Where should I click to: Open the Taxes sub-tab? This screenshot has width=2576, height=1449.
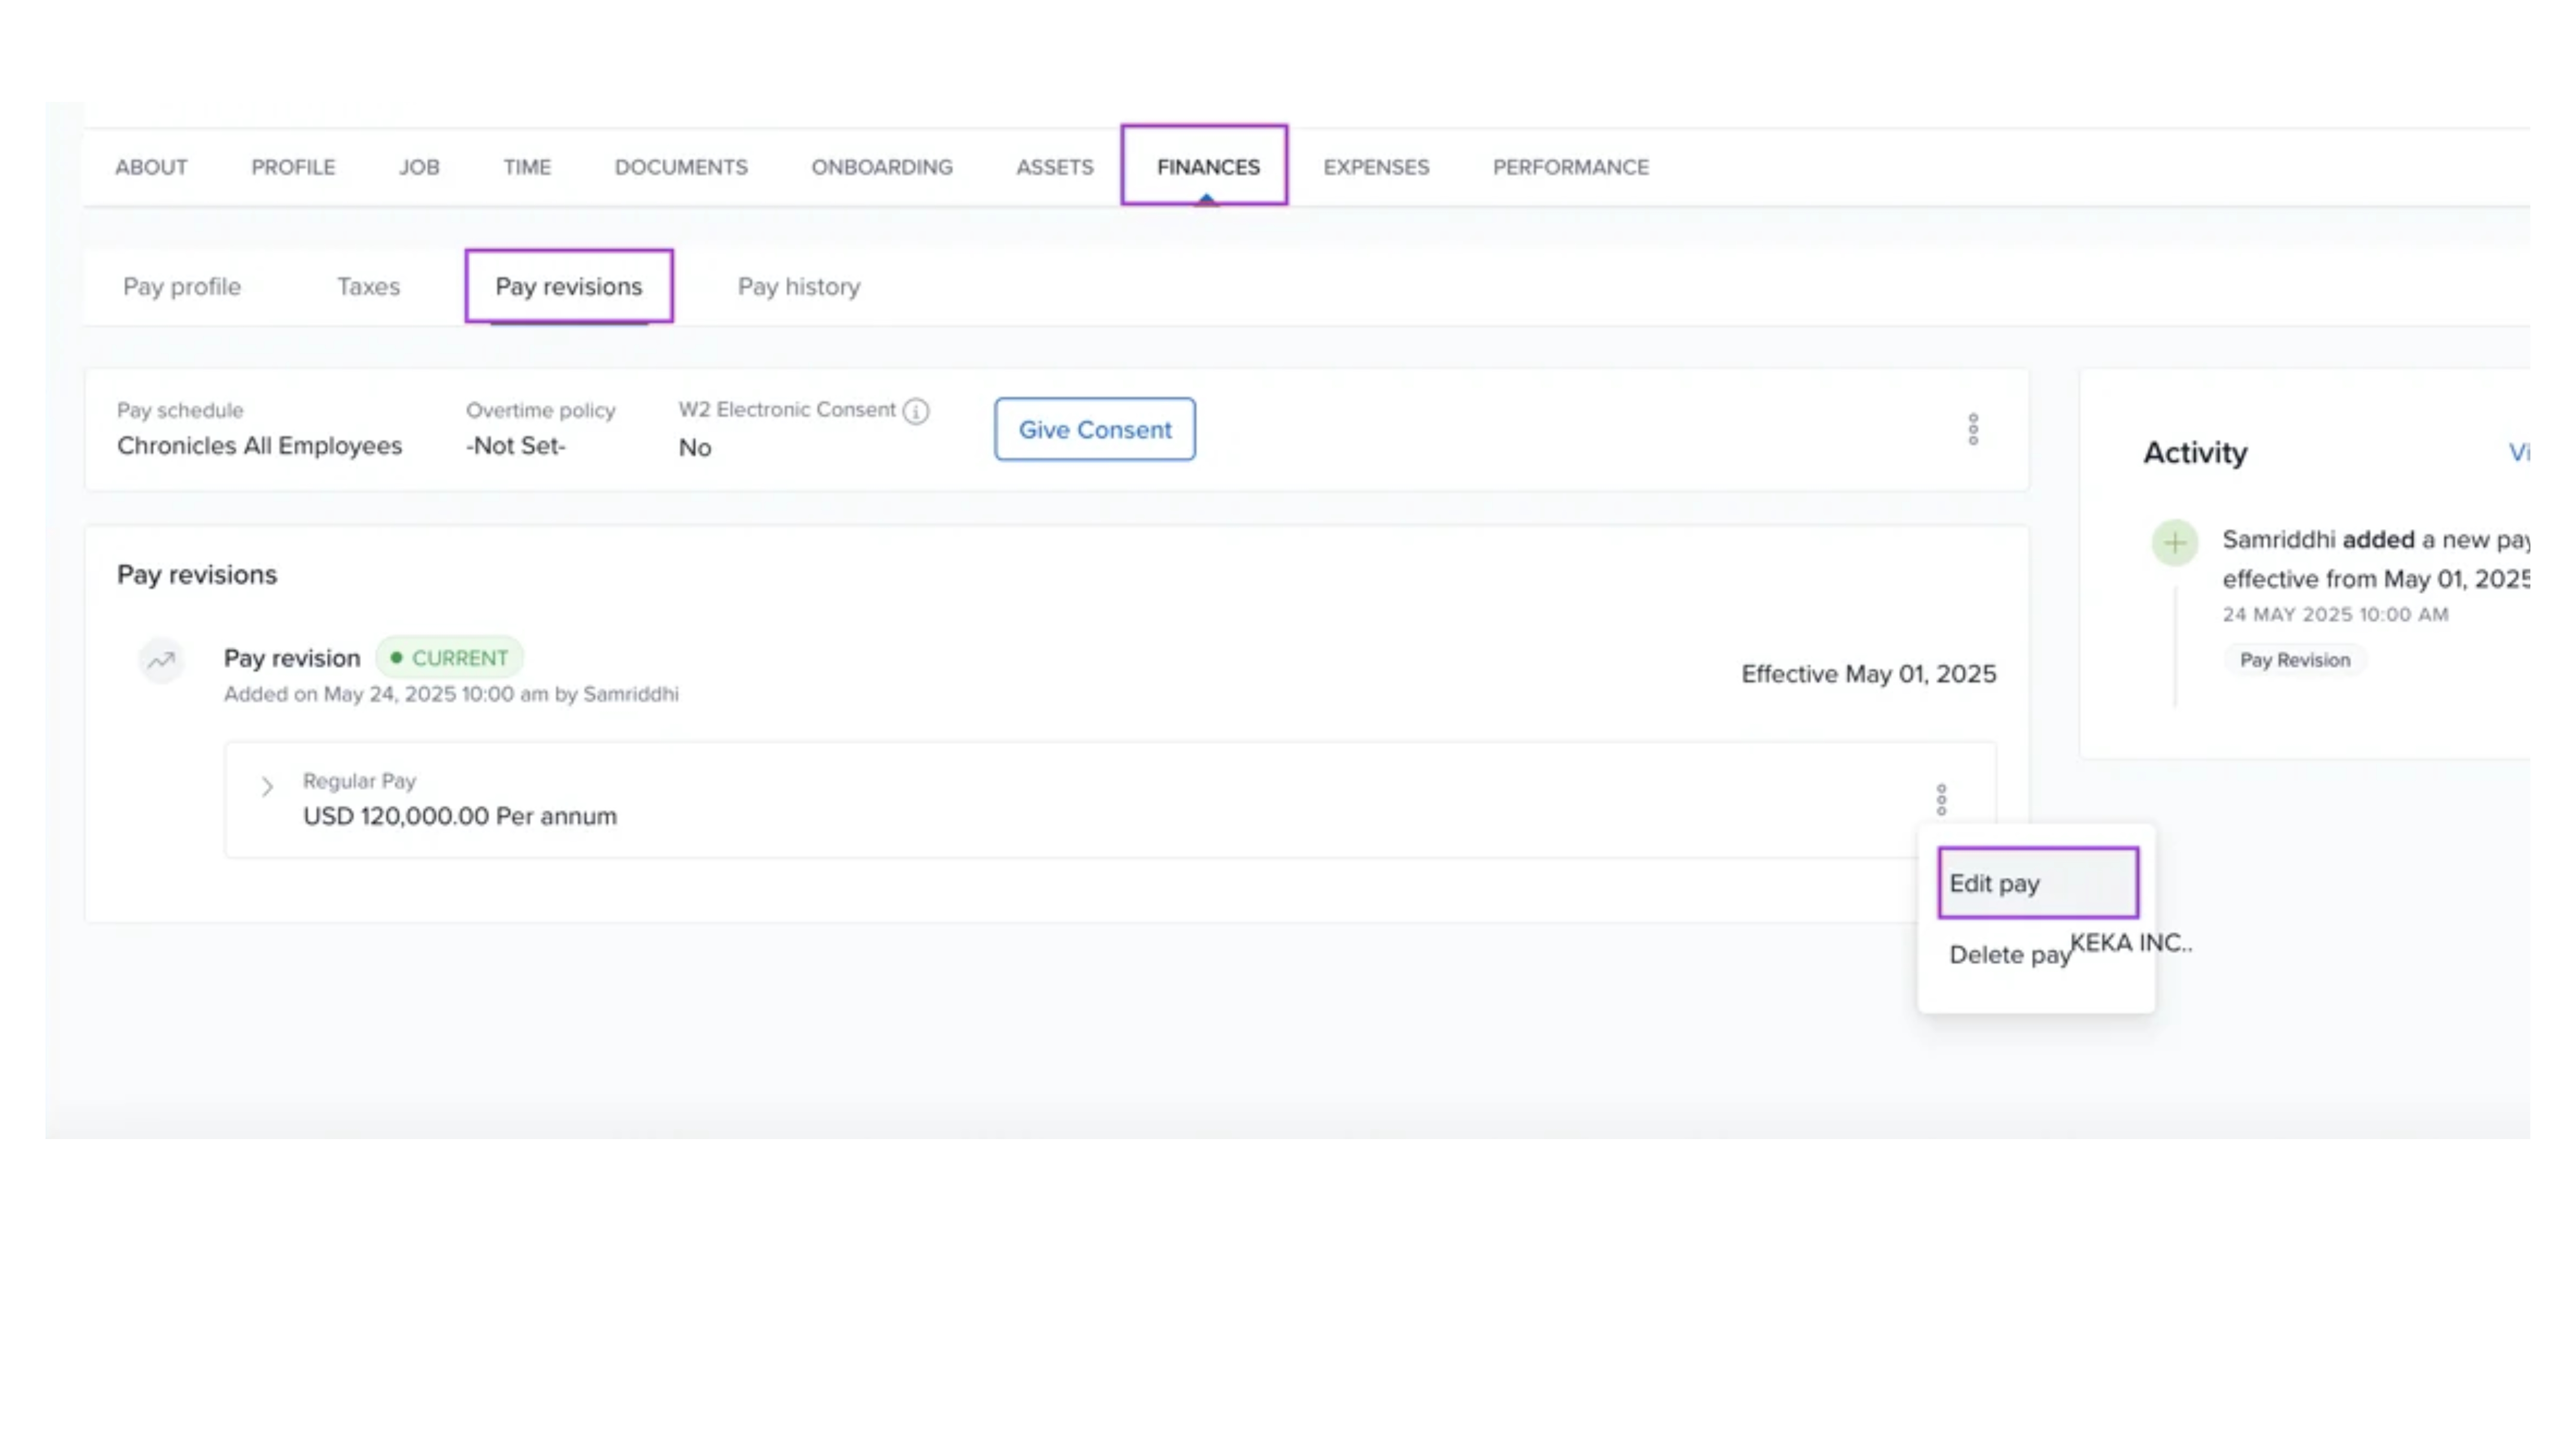point(368,287)
